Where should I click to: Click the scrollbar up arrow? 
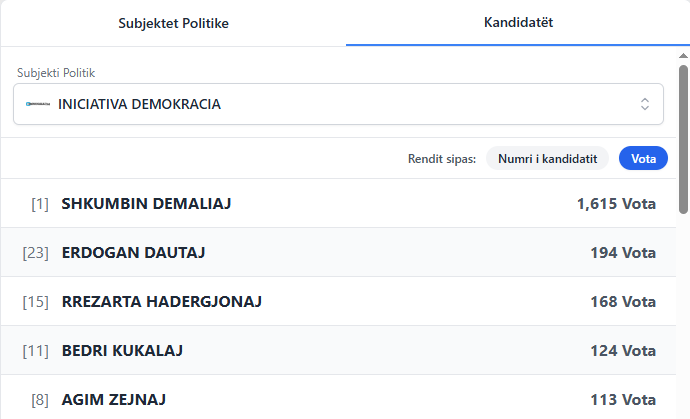coord(684,55)
